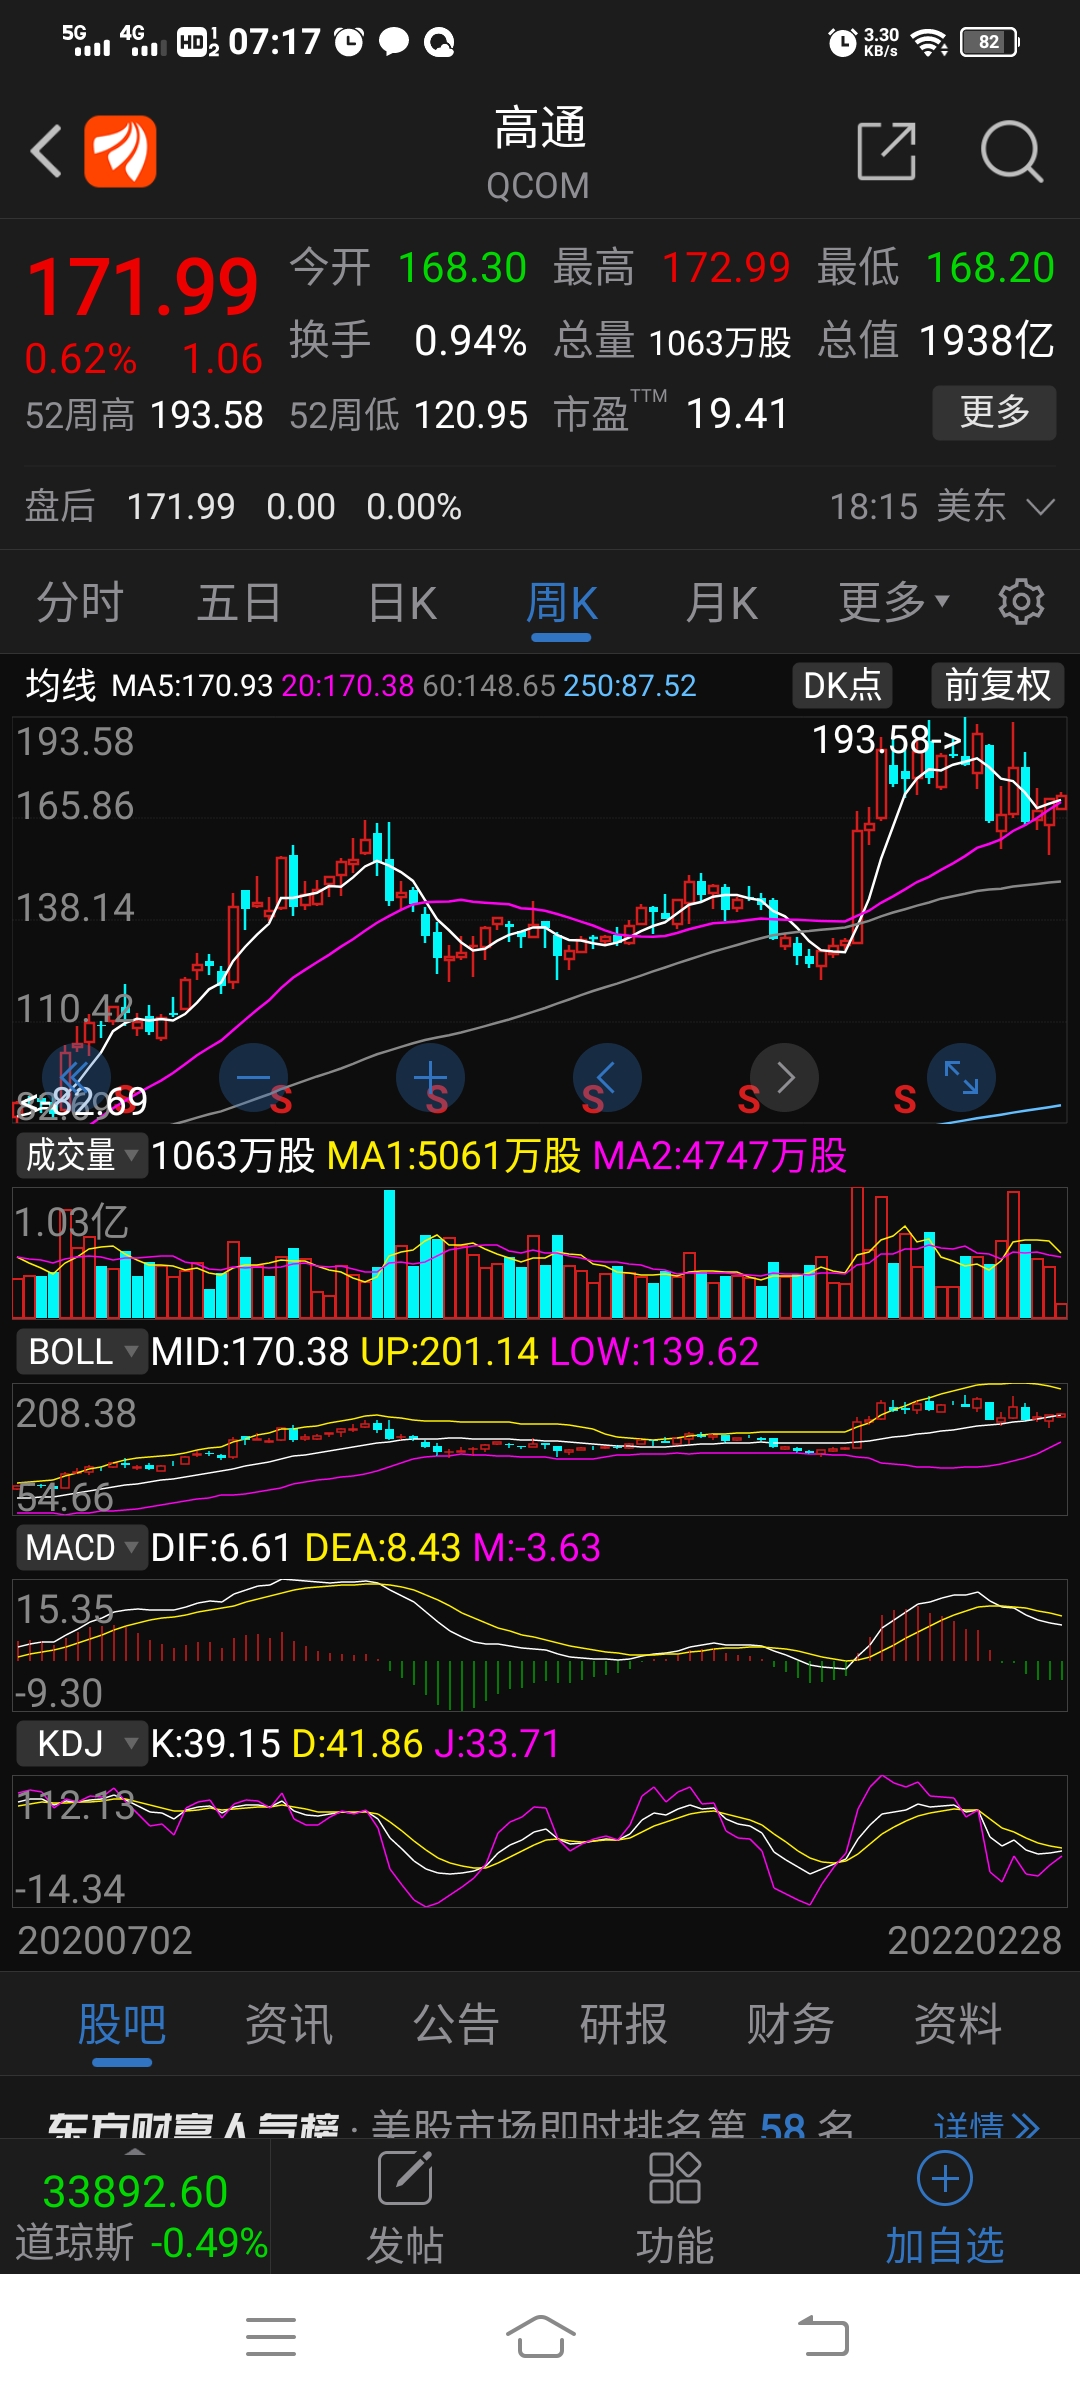Screen dimensions: 1080x2400
Task: Open 资讯 news tab
Action: 289,2024
